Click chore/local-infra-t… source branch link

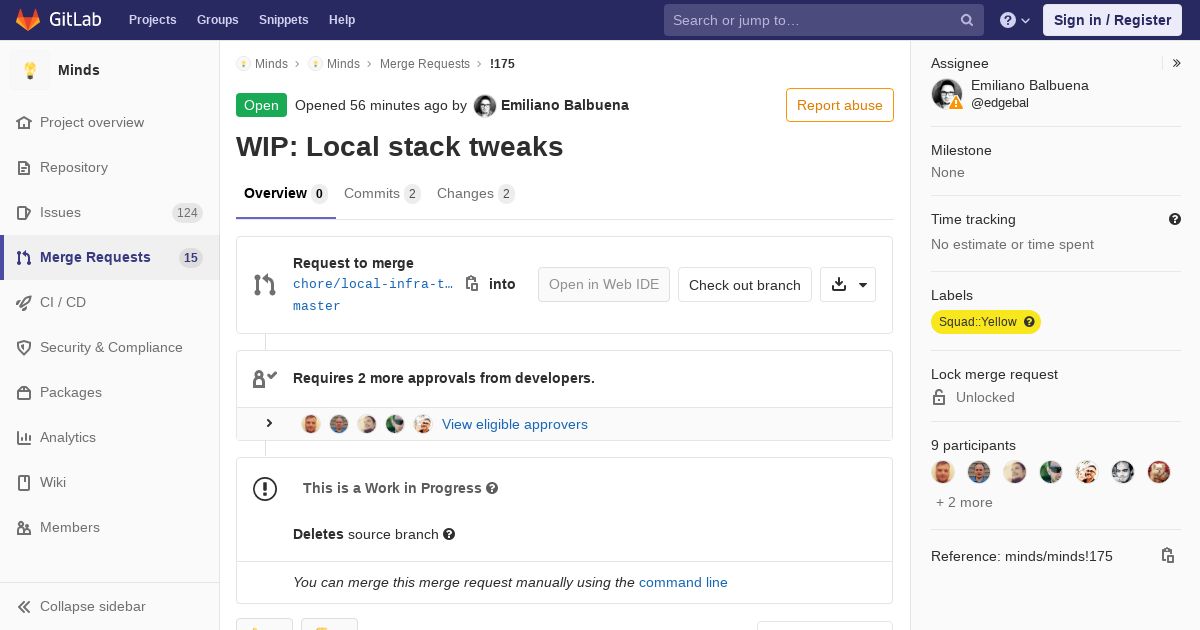373,284
